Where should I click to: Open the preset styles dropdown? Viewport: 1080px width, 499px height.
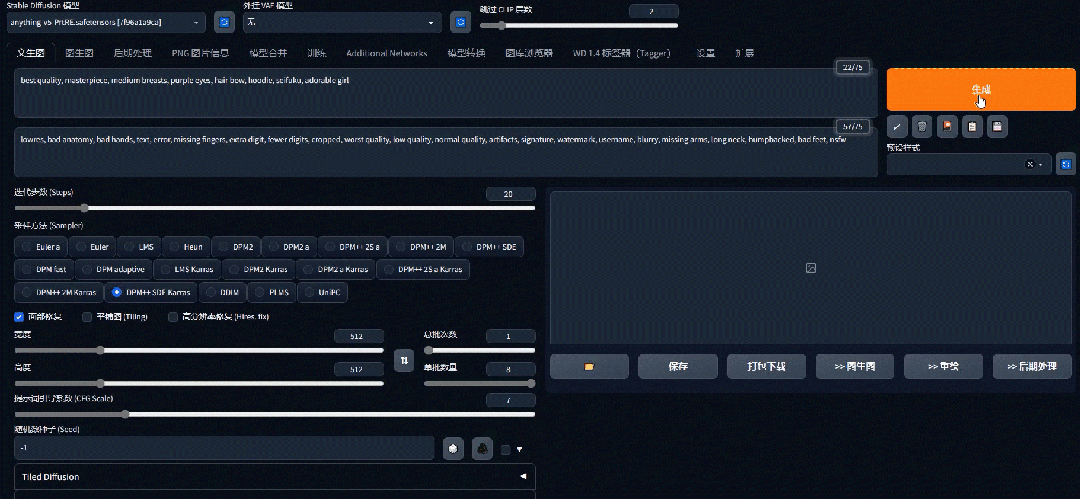click(969, 164)
